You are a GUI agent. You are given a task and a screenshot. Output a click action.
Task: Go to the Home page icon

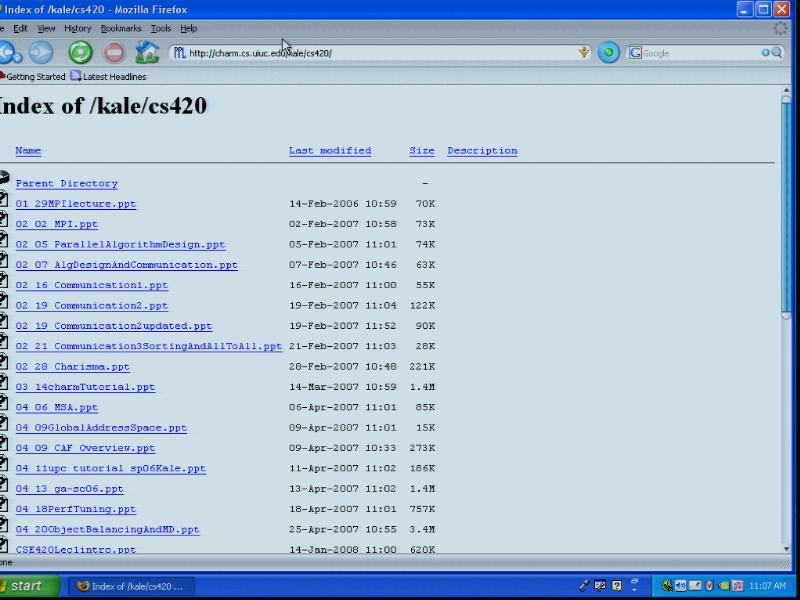coord(147,53)
